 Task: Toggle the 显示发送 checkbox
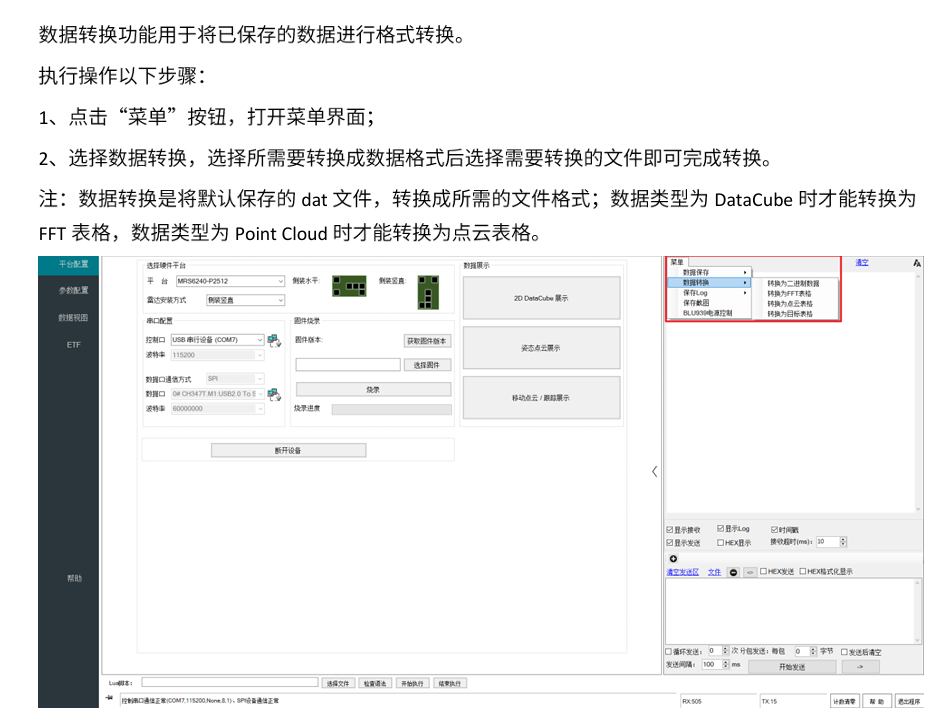point(670,543)
